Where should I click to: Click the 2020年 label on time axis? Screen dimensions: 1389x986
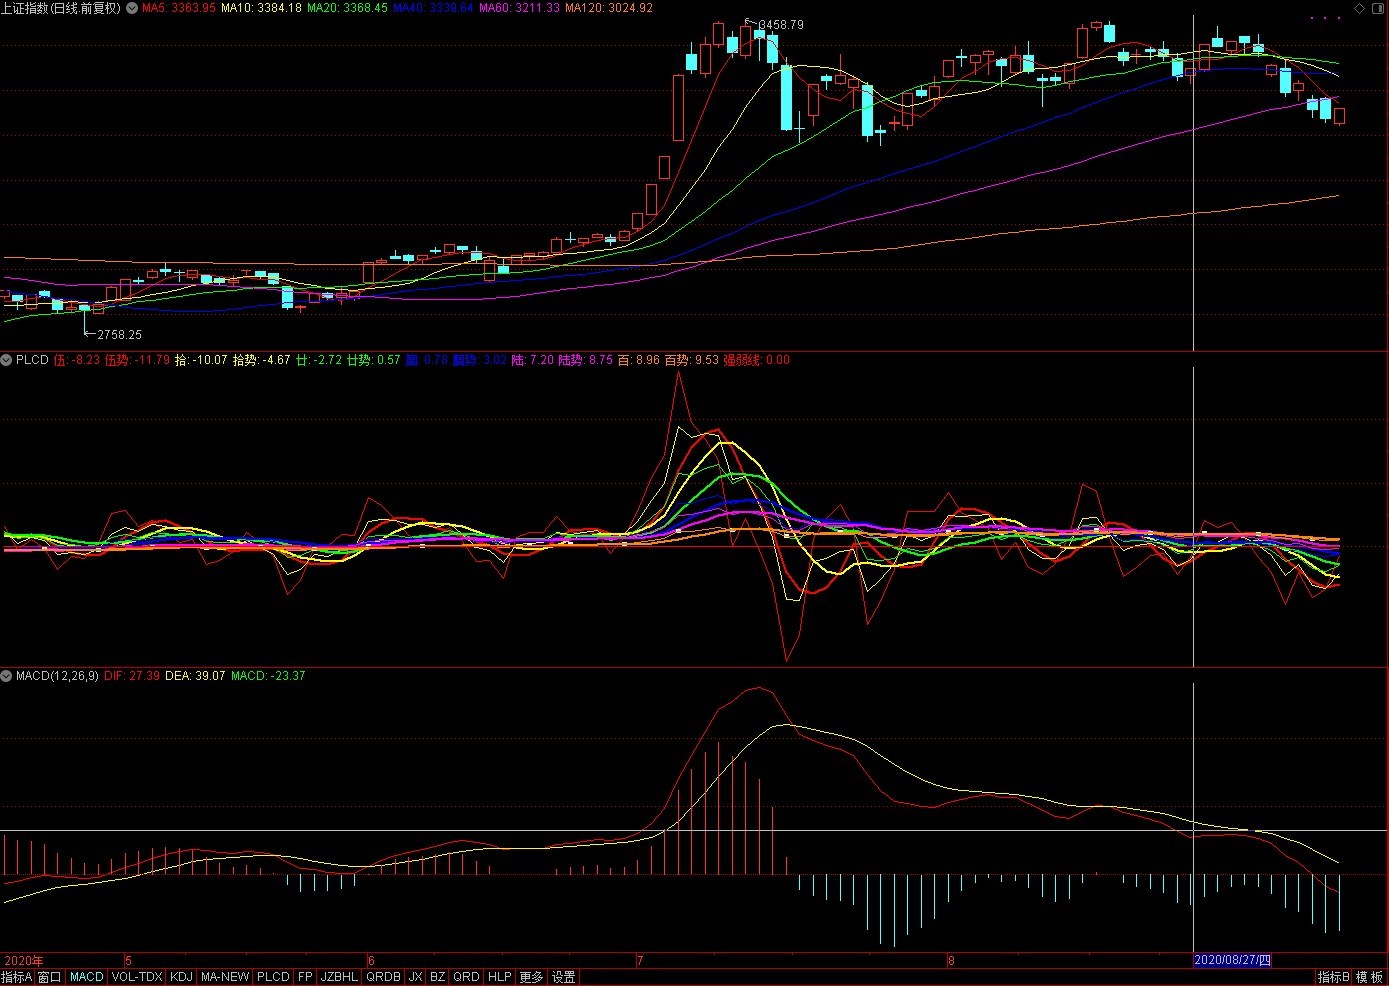click(24, 961)
